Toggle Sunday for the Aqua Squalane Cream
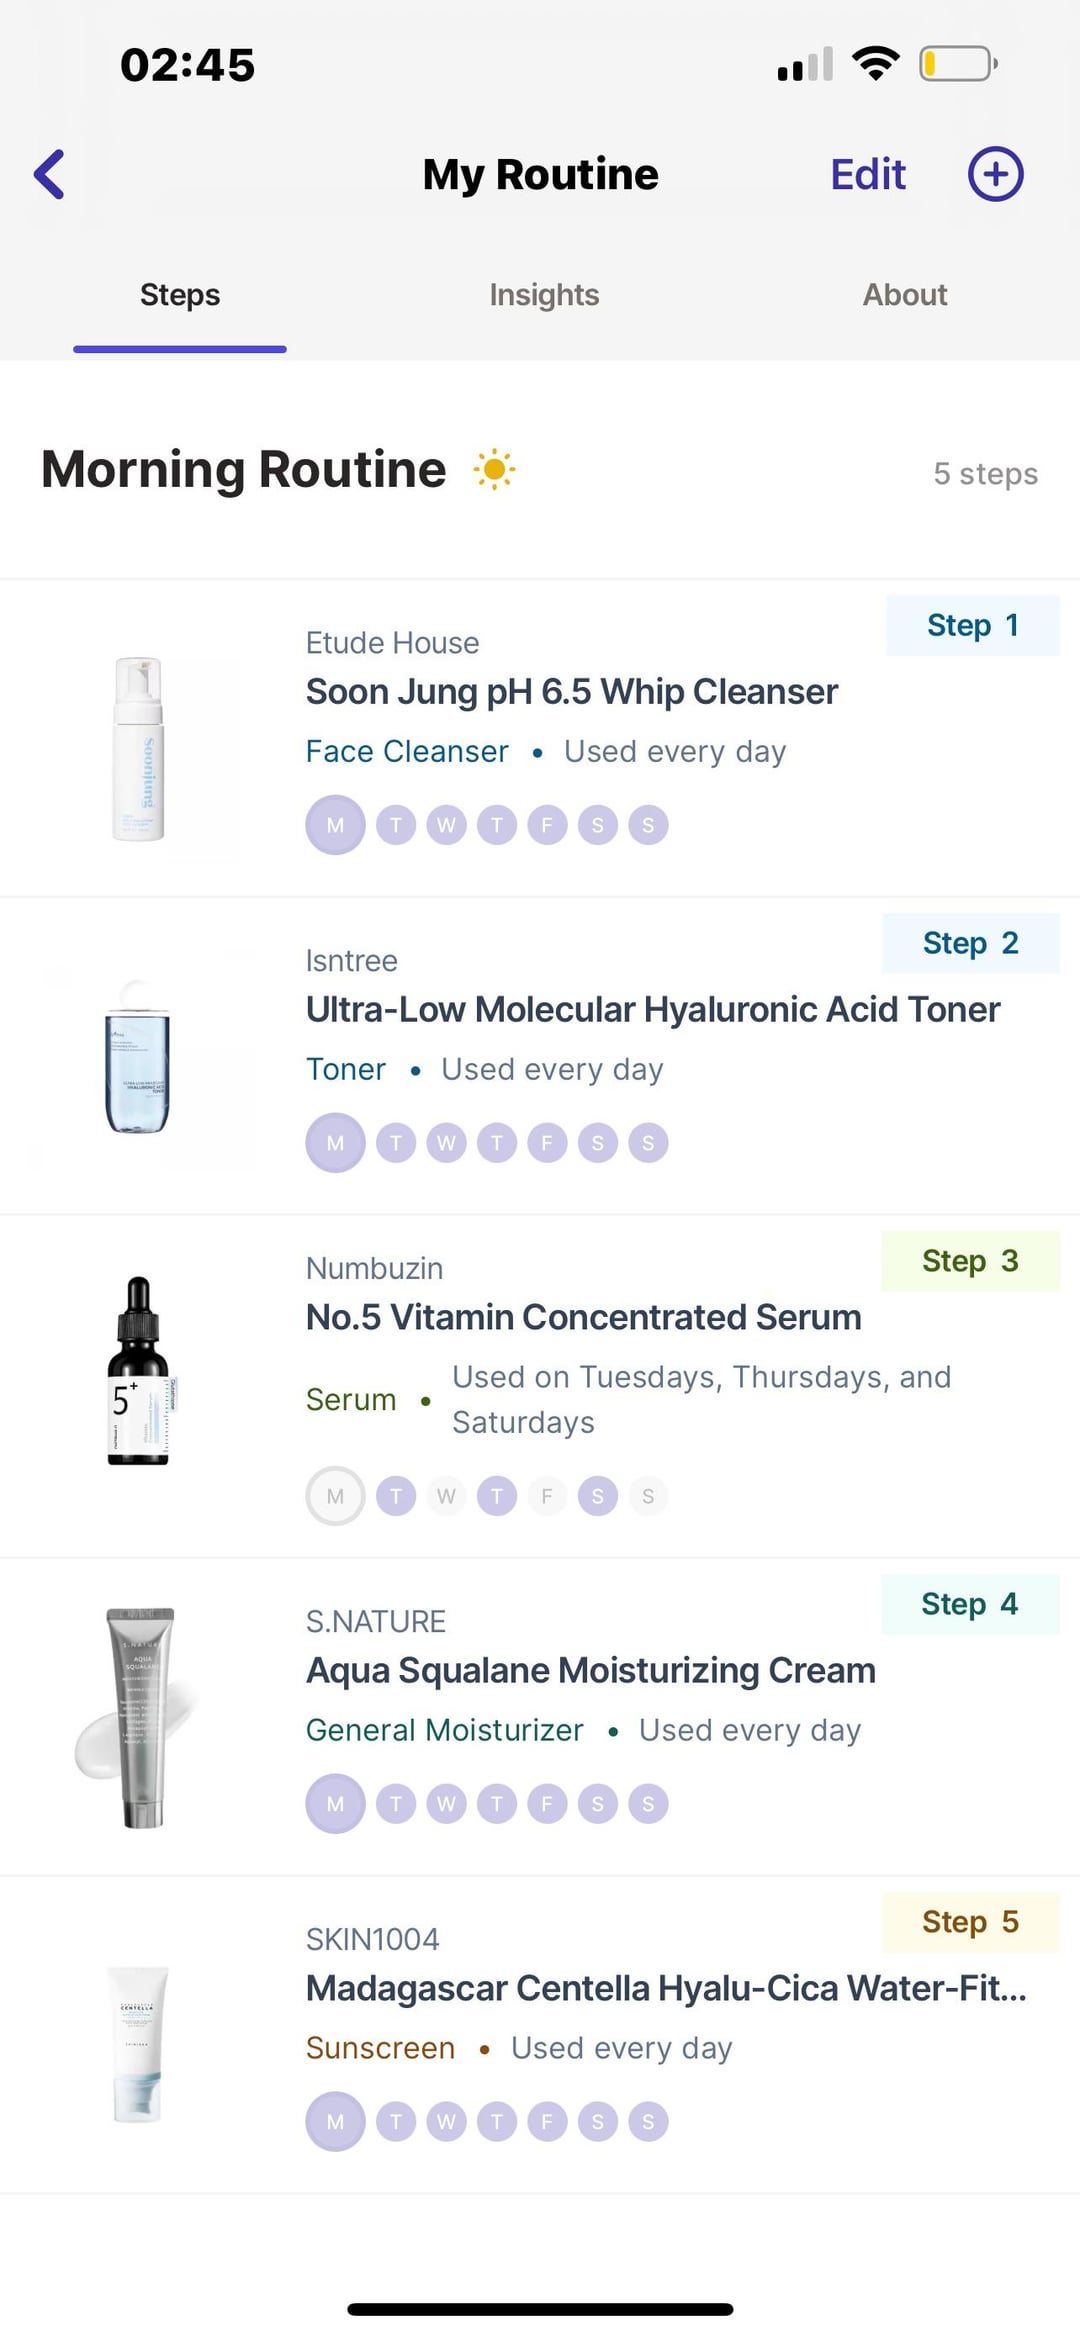This screenshot has height=2336, width=1080. pos(648,1804)
